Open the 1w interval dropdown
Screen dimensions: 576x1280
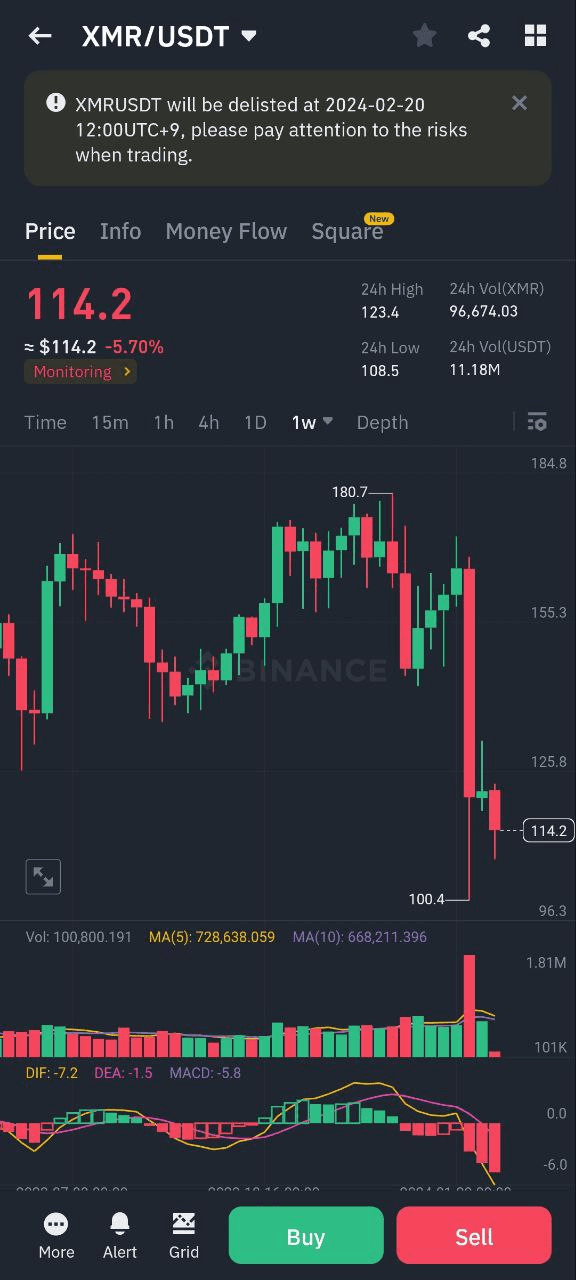[312, 422]
